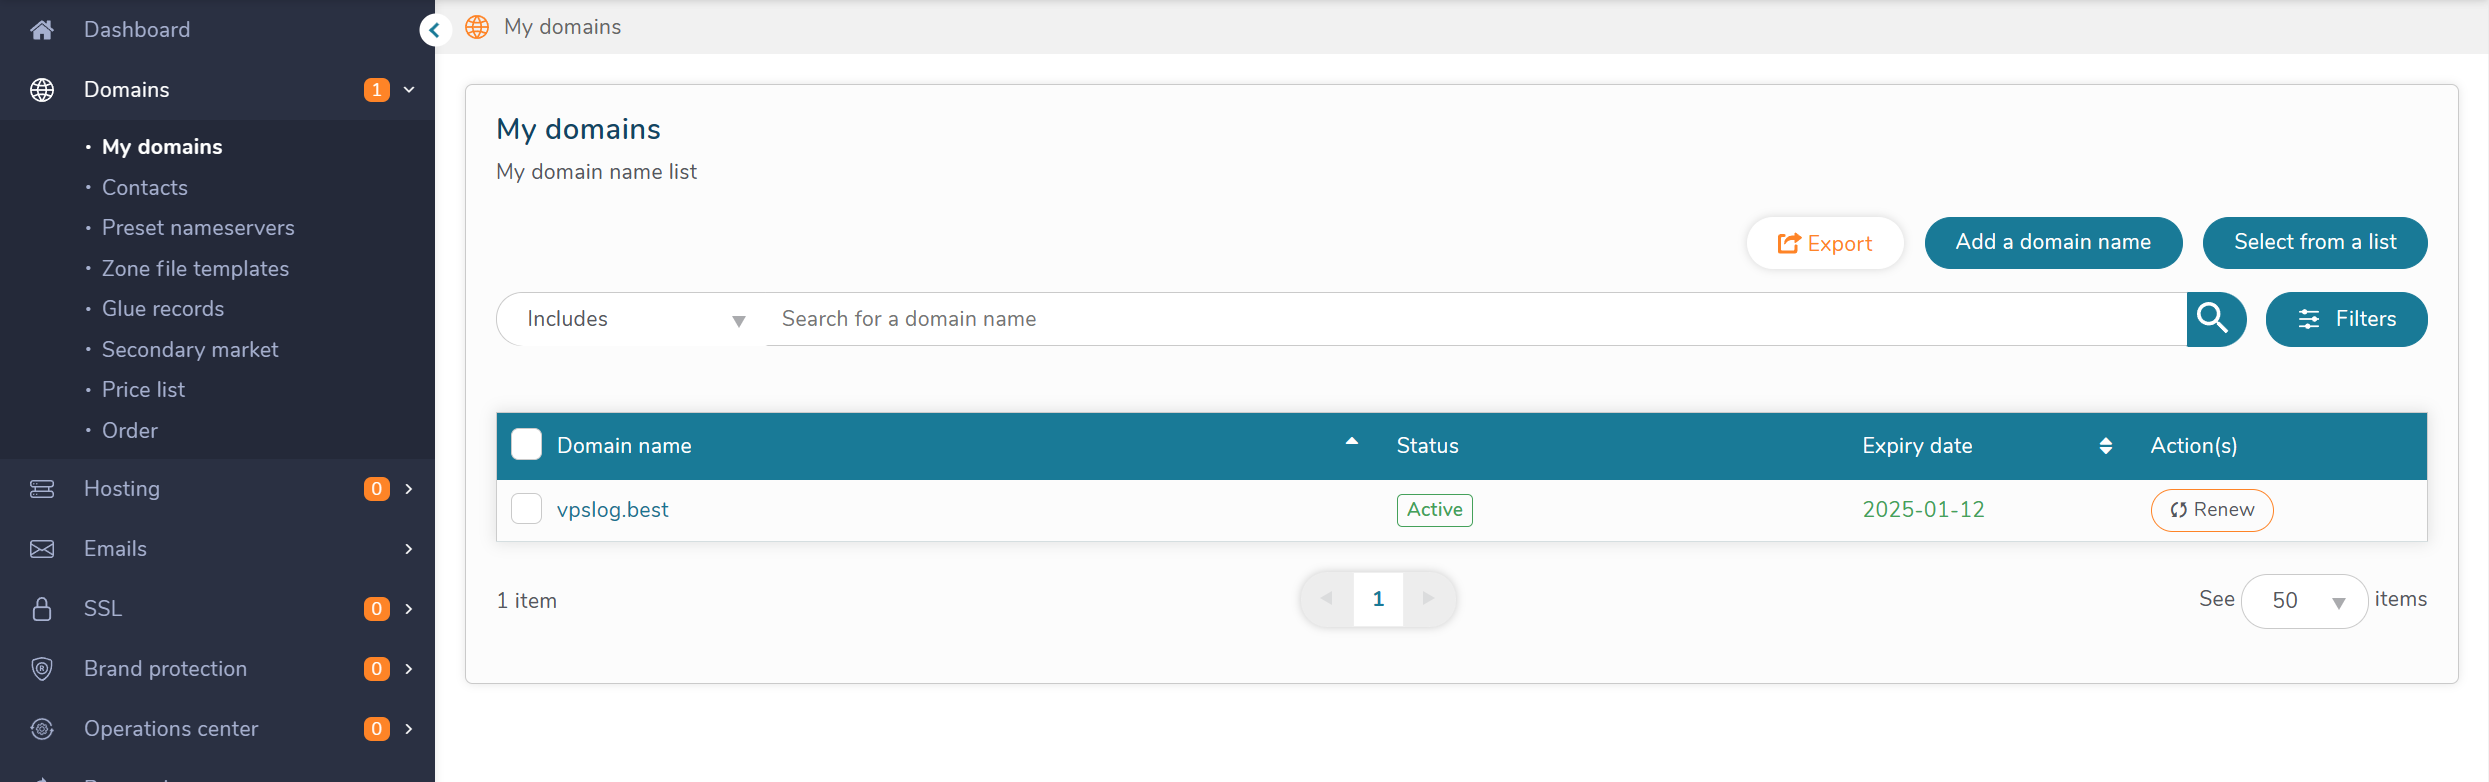2489x782 pixels.
Task: Click the Add a domain name button
Action: [x=2052, y=243]
